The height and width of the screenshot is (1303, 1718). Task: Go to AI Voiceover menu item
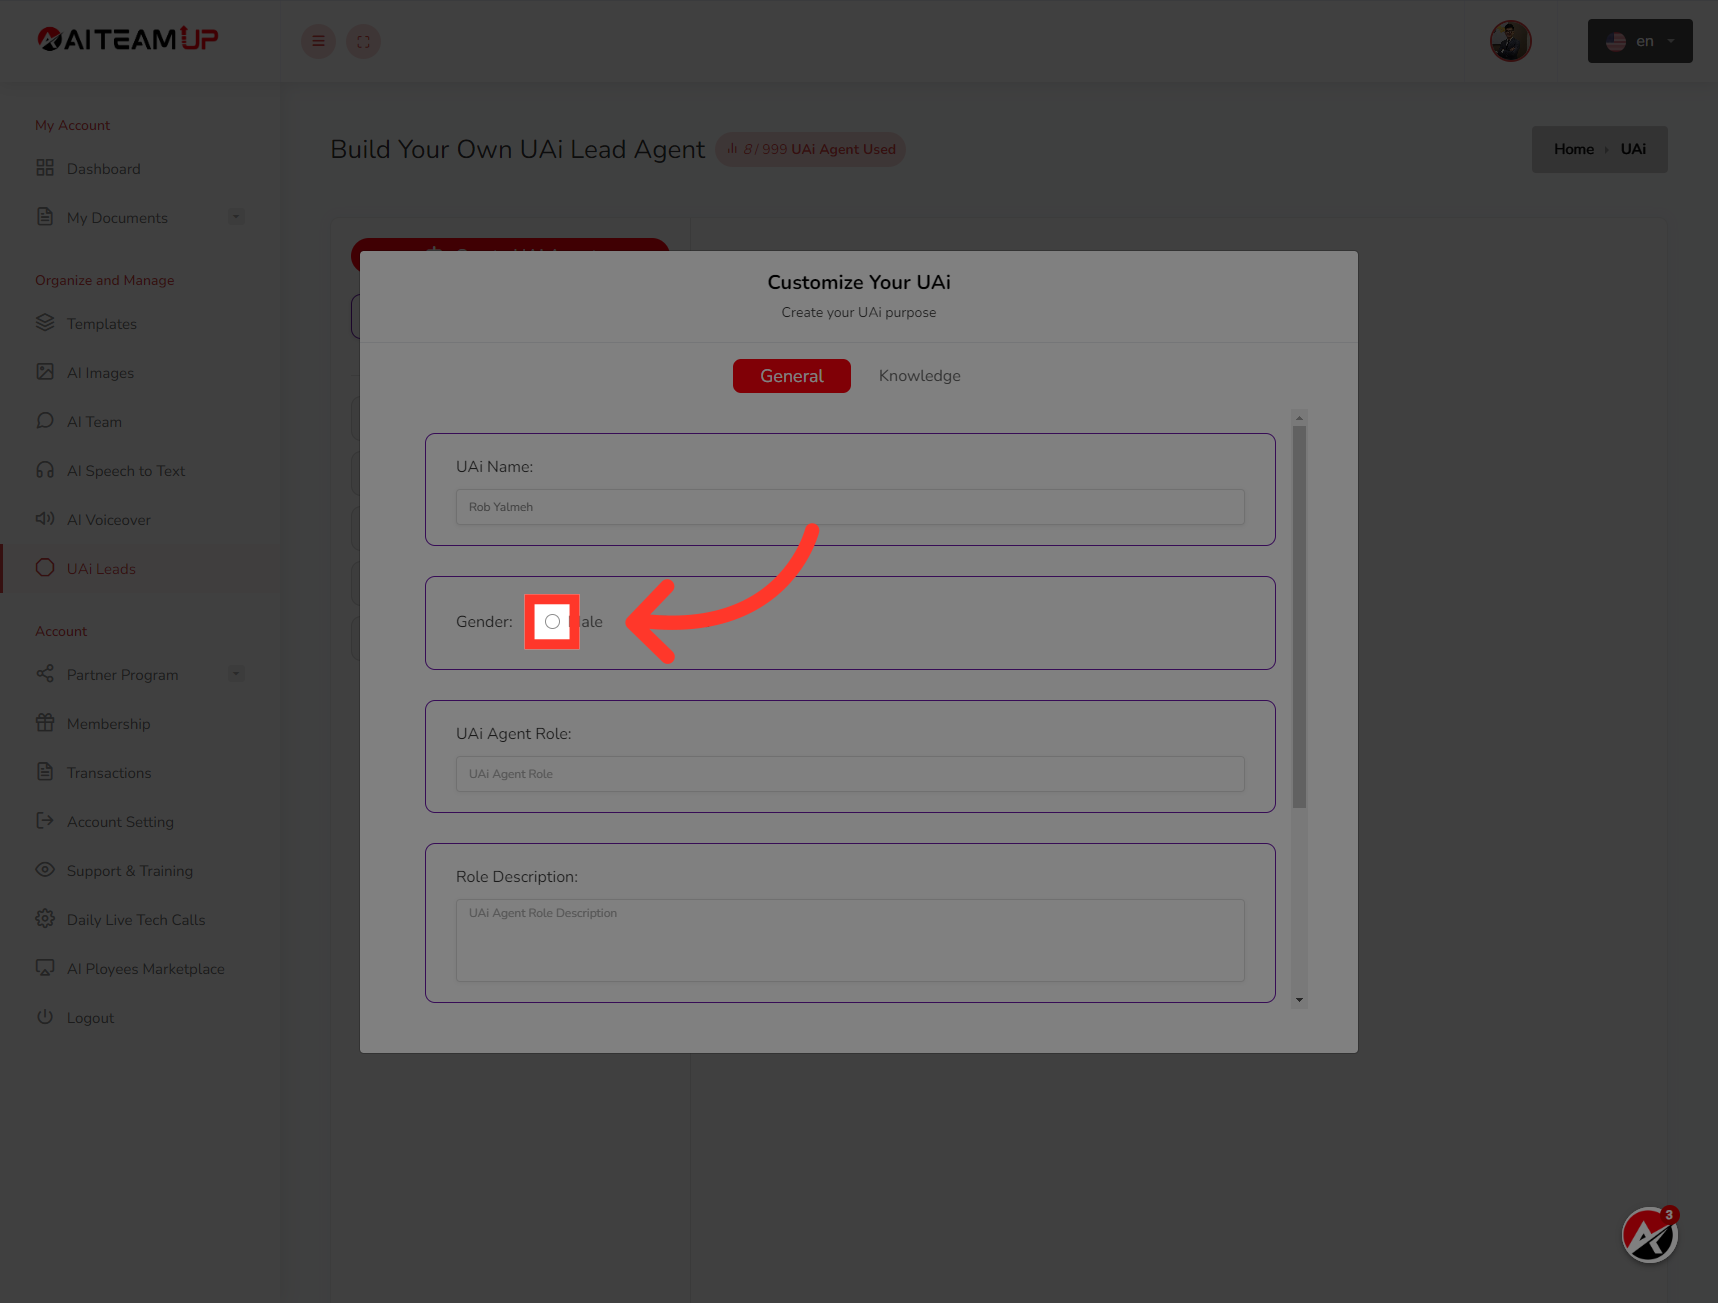pos(109,520)
